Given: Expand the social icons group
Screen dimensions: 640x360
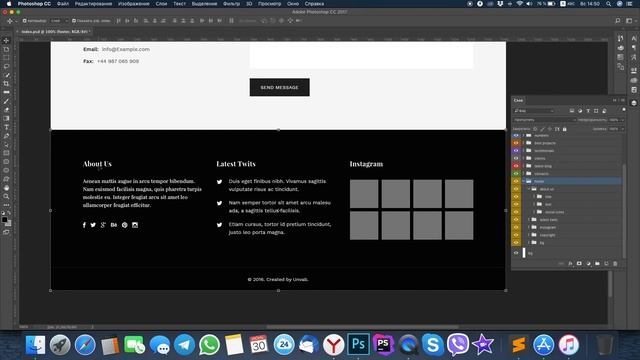Looking at the screenshot, I should tap(534, 212).
